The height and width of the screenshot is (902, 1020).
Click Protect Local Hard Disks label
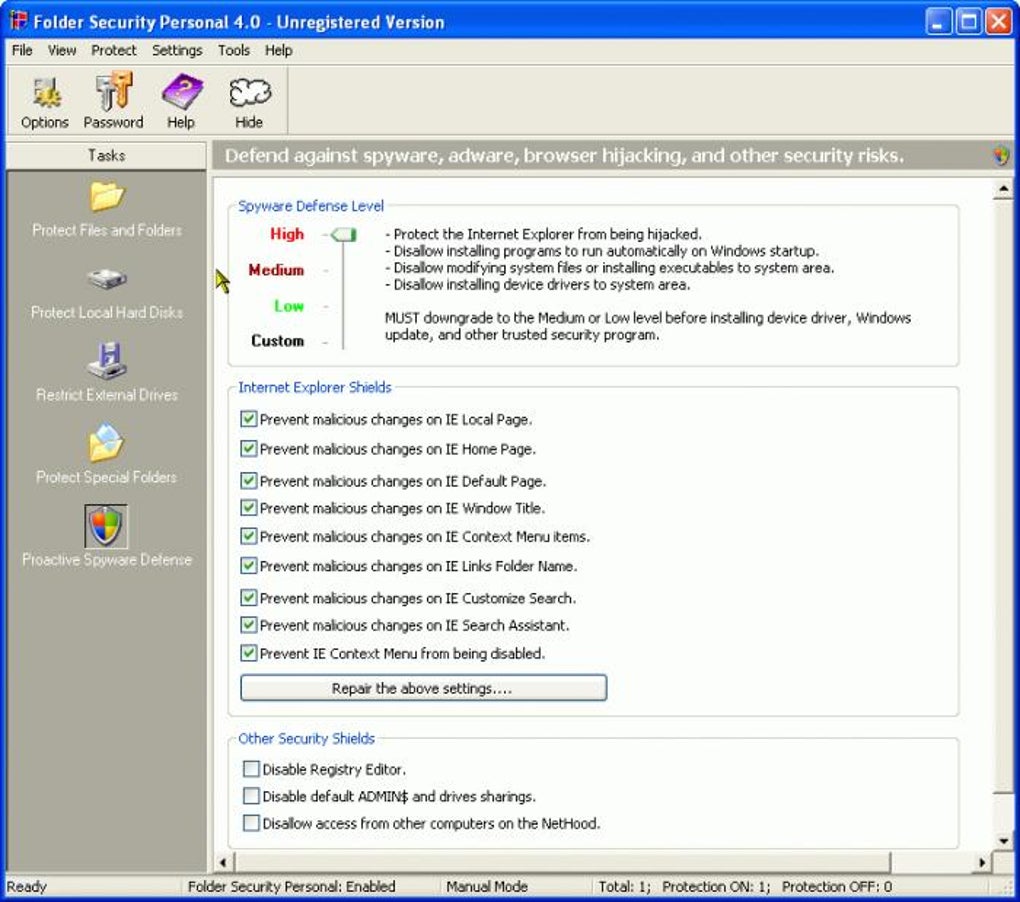point(107,312)
